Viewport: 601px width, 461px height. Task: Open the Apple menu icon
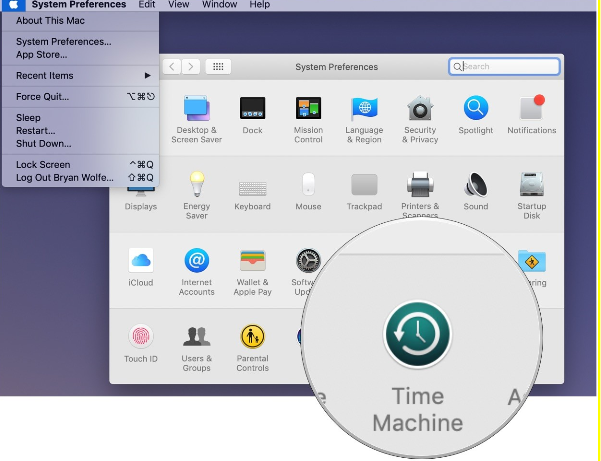tap(14, 5)
